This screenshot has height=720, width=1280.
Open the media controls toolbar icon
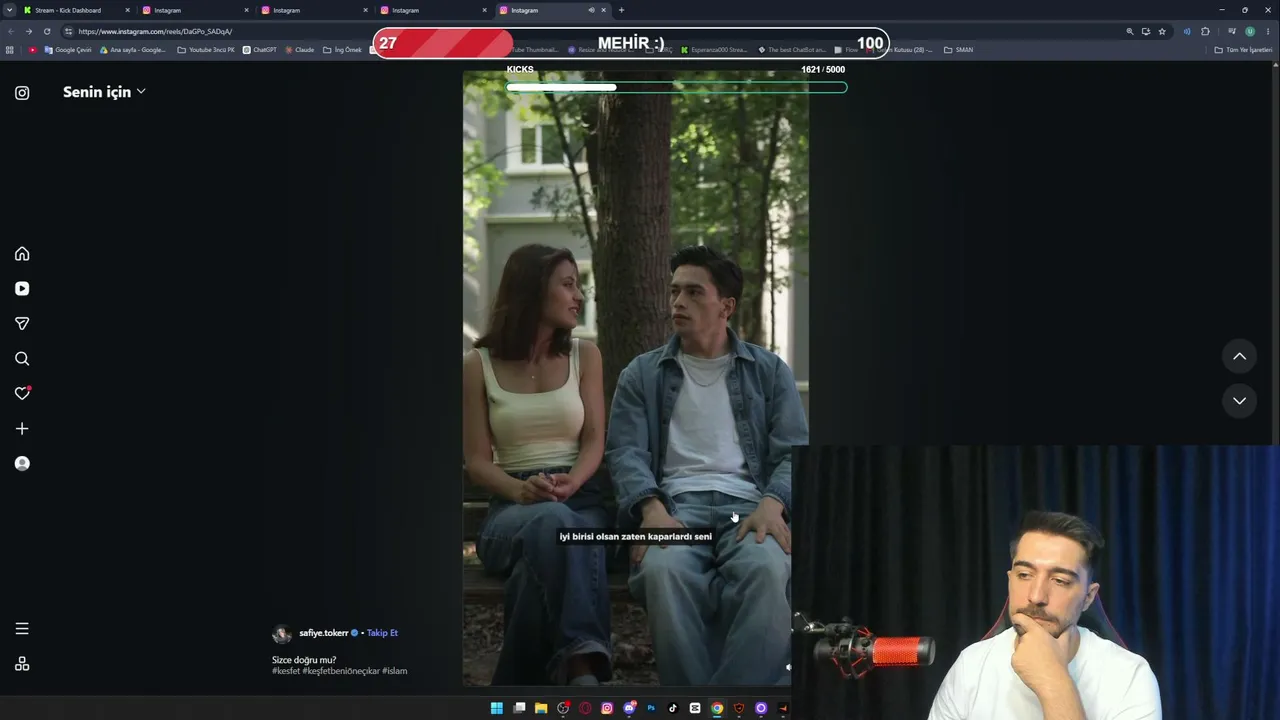(1232, 31)
